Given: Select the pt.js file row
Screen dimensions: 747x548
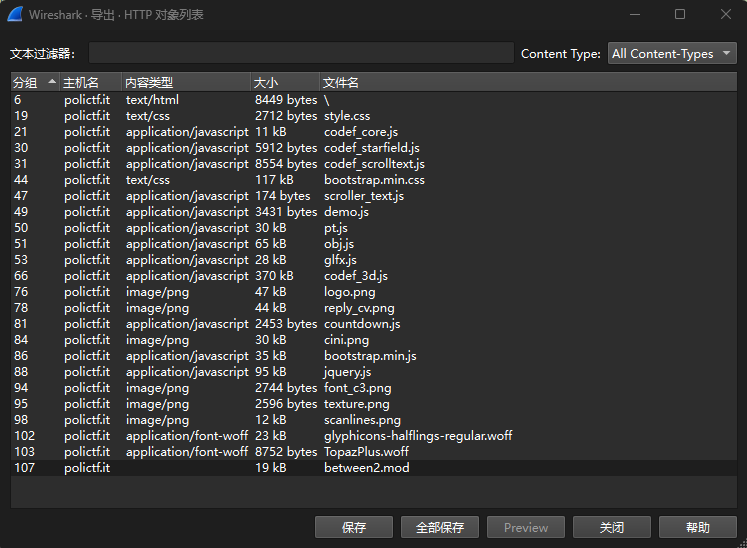Looking at the screenshot, I should 374,228.
